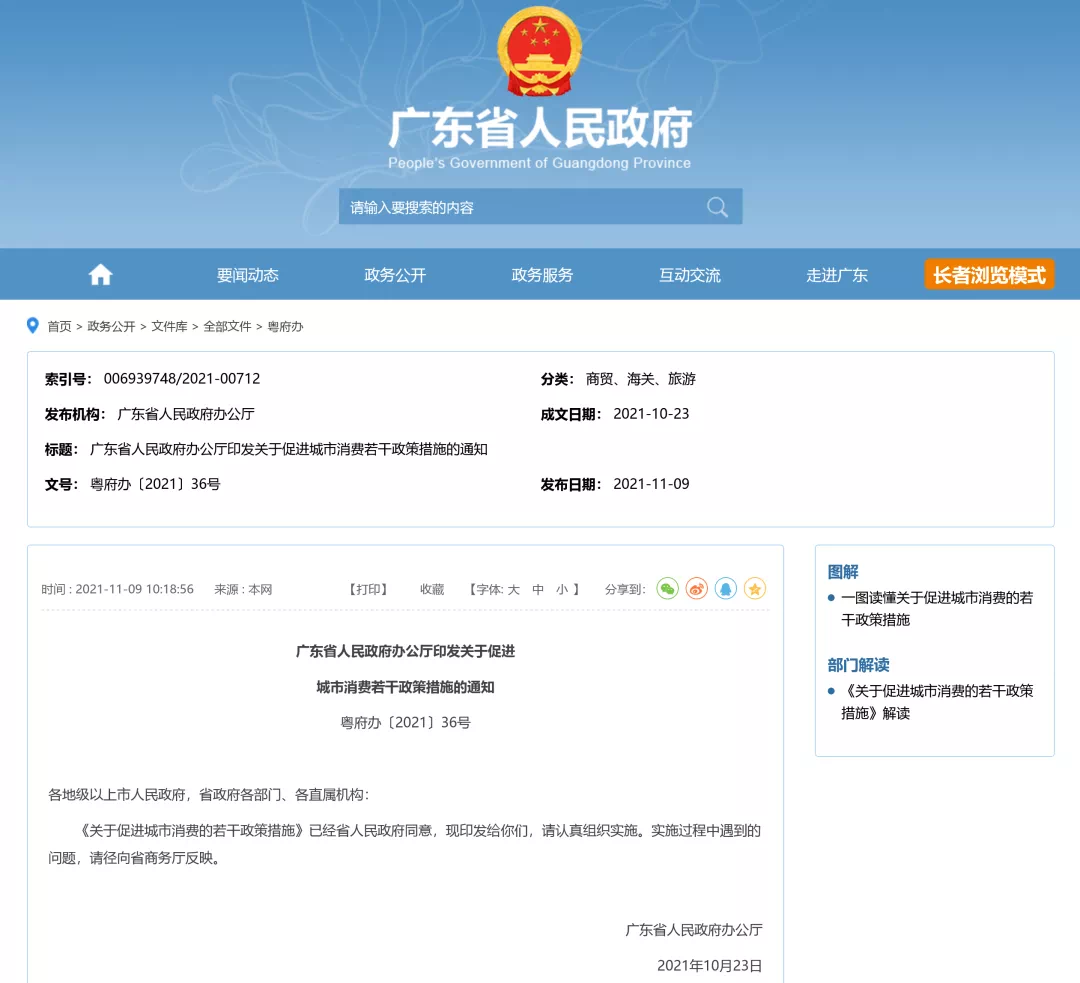The image size is (1080, 983).
Task: Share to WeChat via green icon
Action: [667, 589]
